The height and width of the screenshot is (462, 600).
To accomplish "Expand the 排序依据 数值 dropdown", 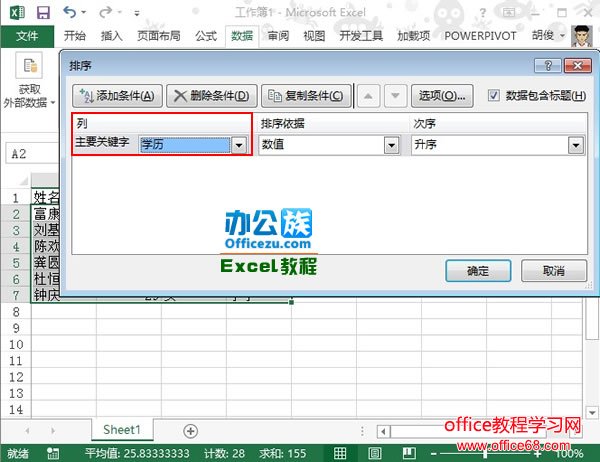I will [391, 145].
